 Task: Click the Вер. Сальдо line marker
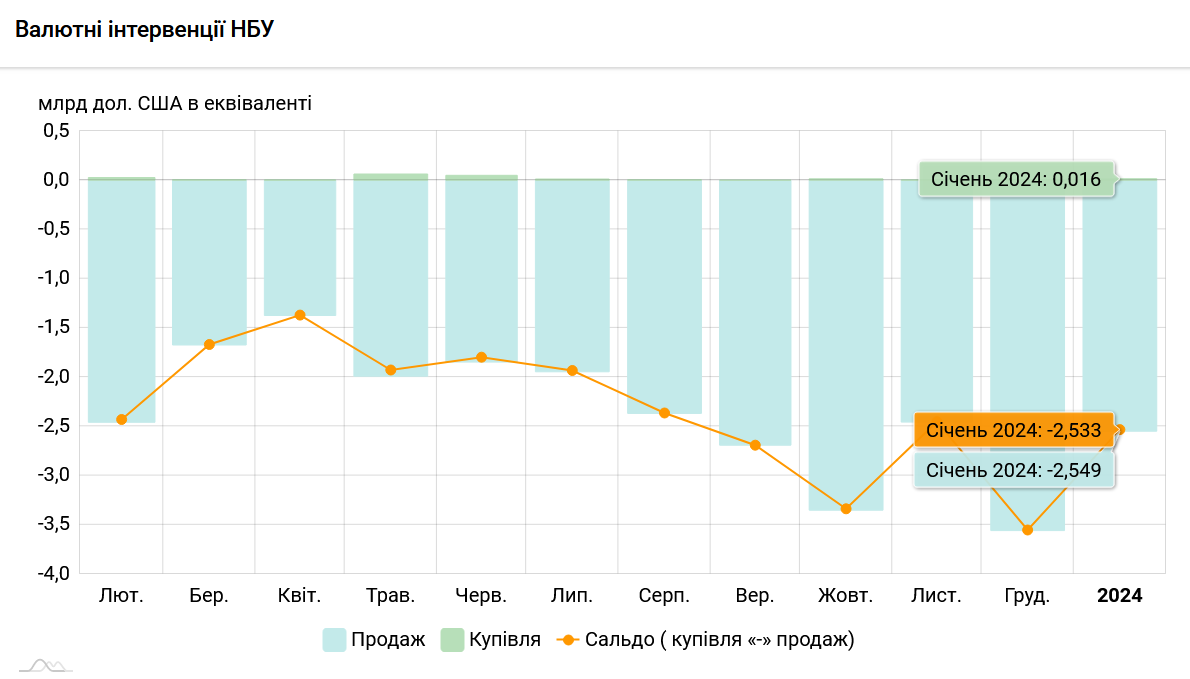755,445
